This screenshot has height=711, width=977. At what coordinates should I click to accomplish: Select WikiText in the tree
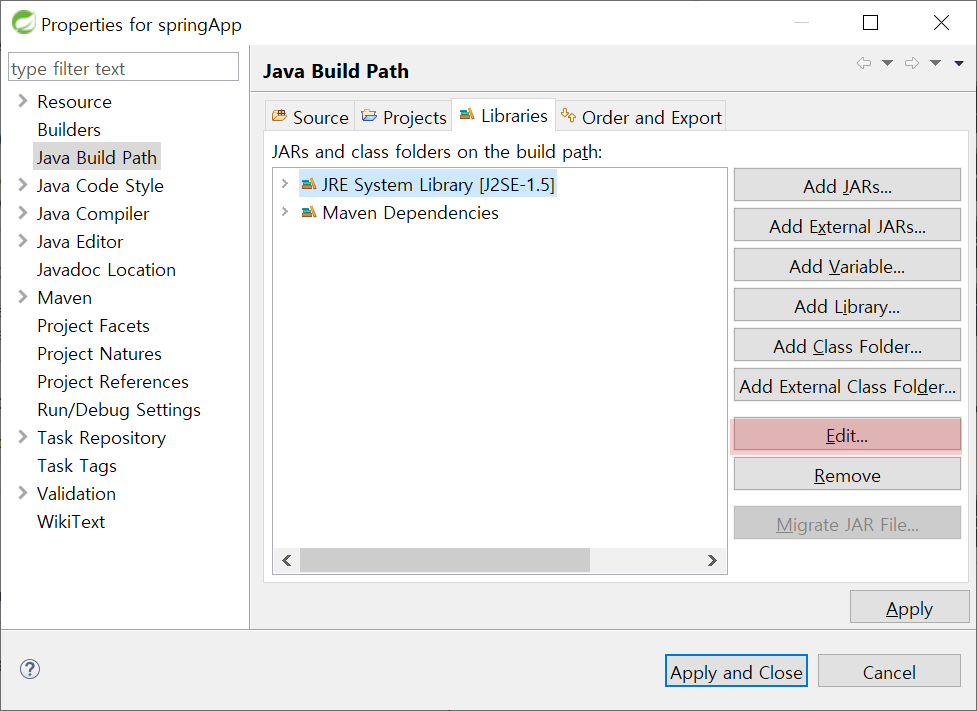(x=71, y=522)
